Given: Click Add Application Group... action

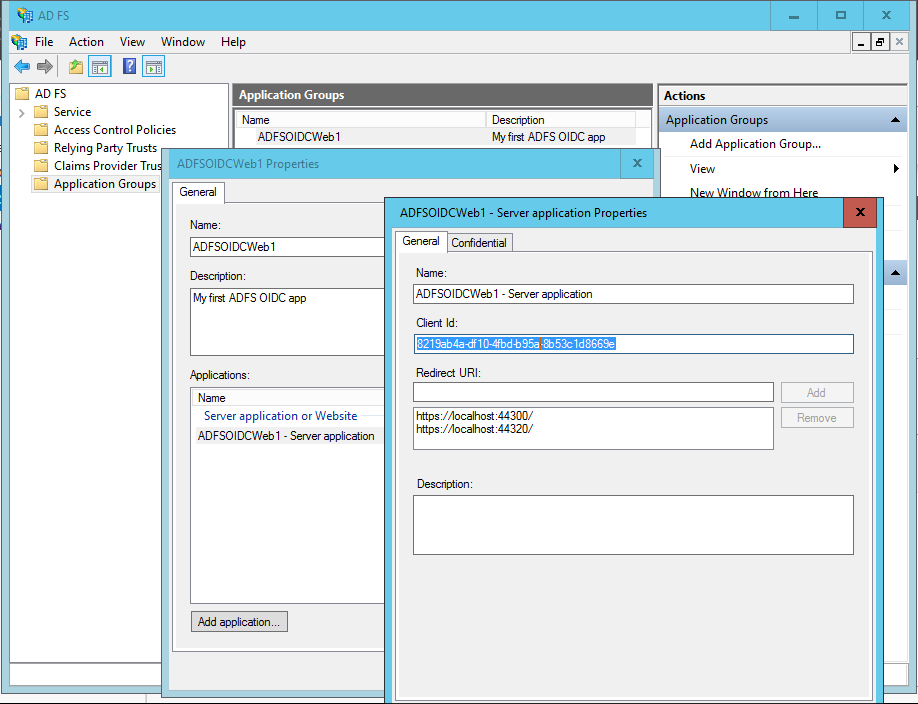Looking at the screenshot, I should pos(755,144).
